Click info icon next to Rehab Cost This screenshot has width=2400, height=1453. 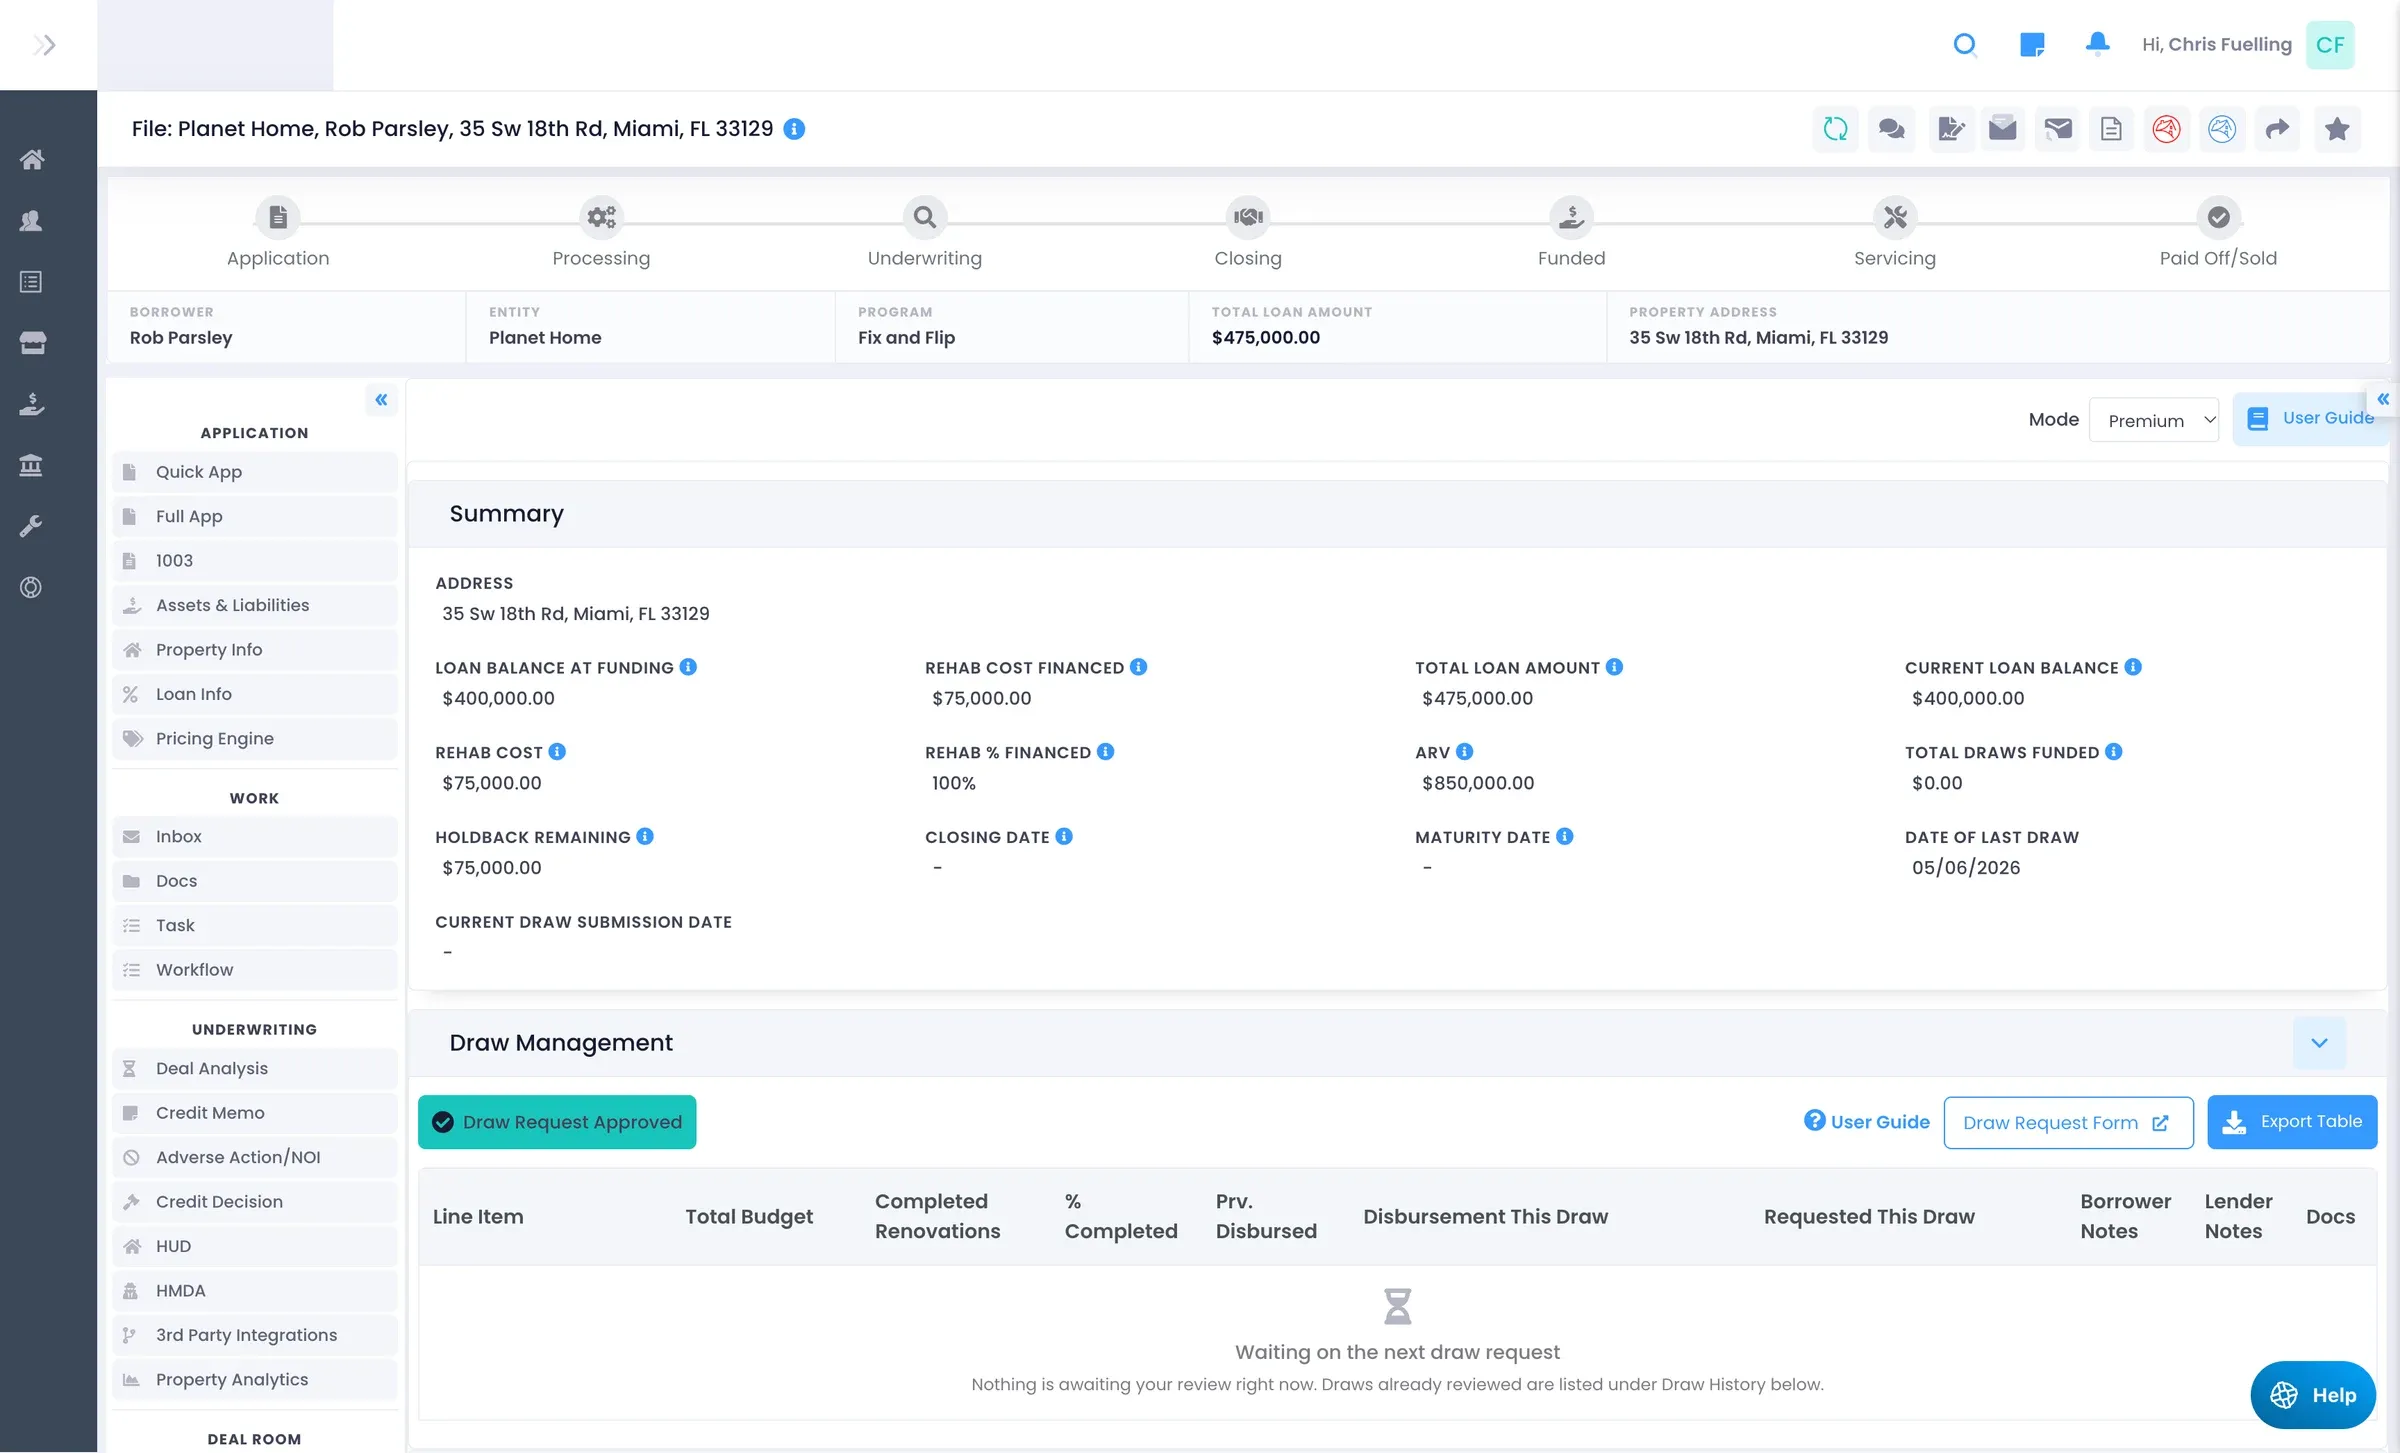click(x=557, y=752)
